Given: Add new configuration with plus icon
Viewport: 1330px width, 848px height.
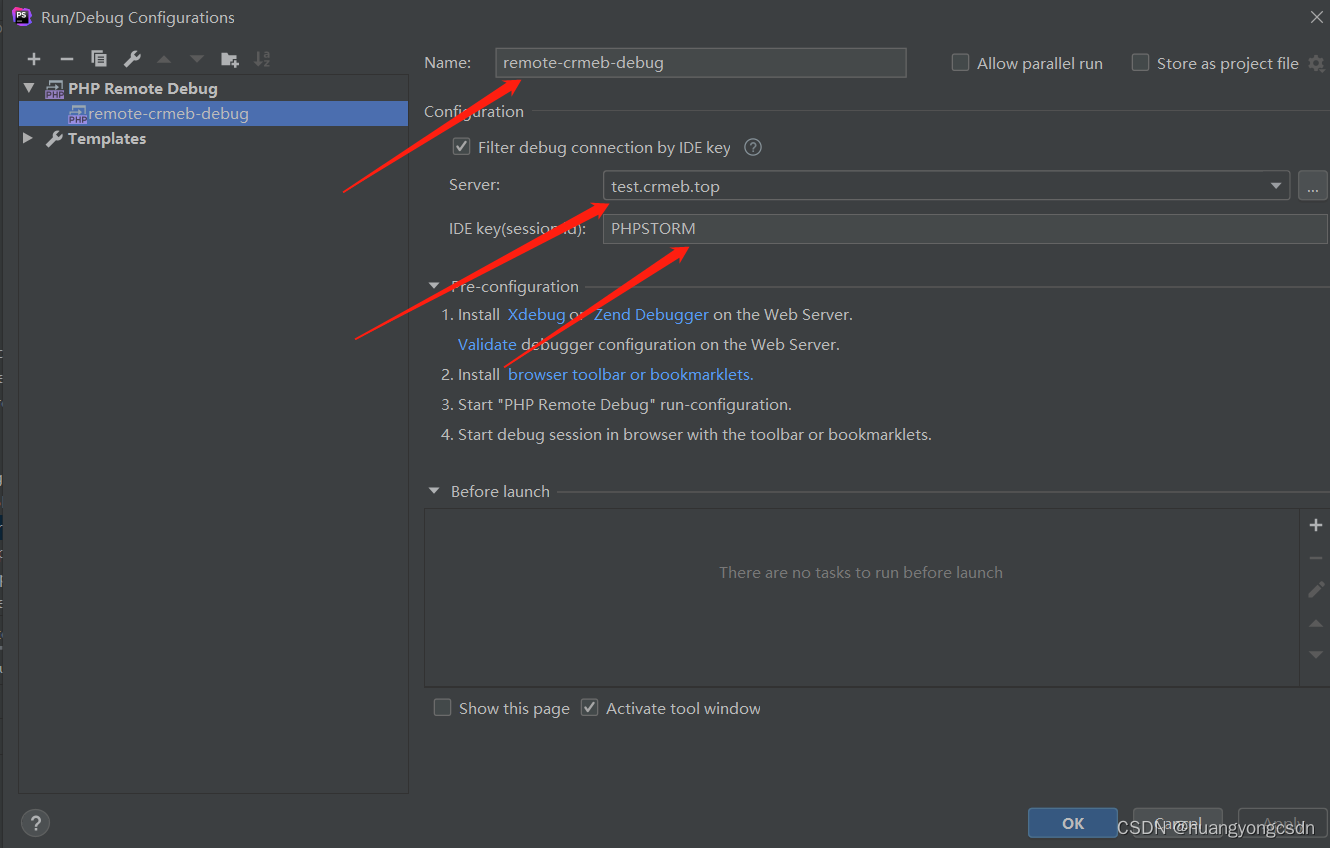Looking at the screenshot, I should [34, 59].
